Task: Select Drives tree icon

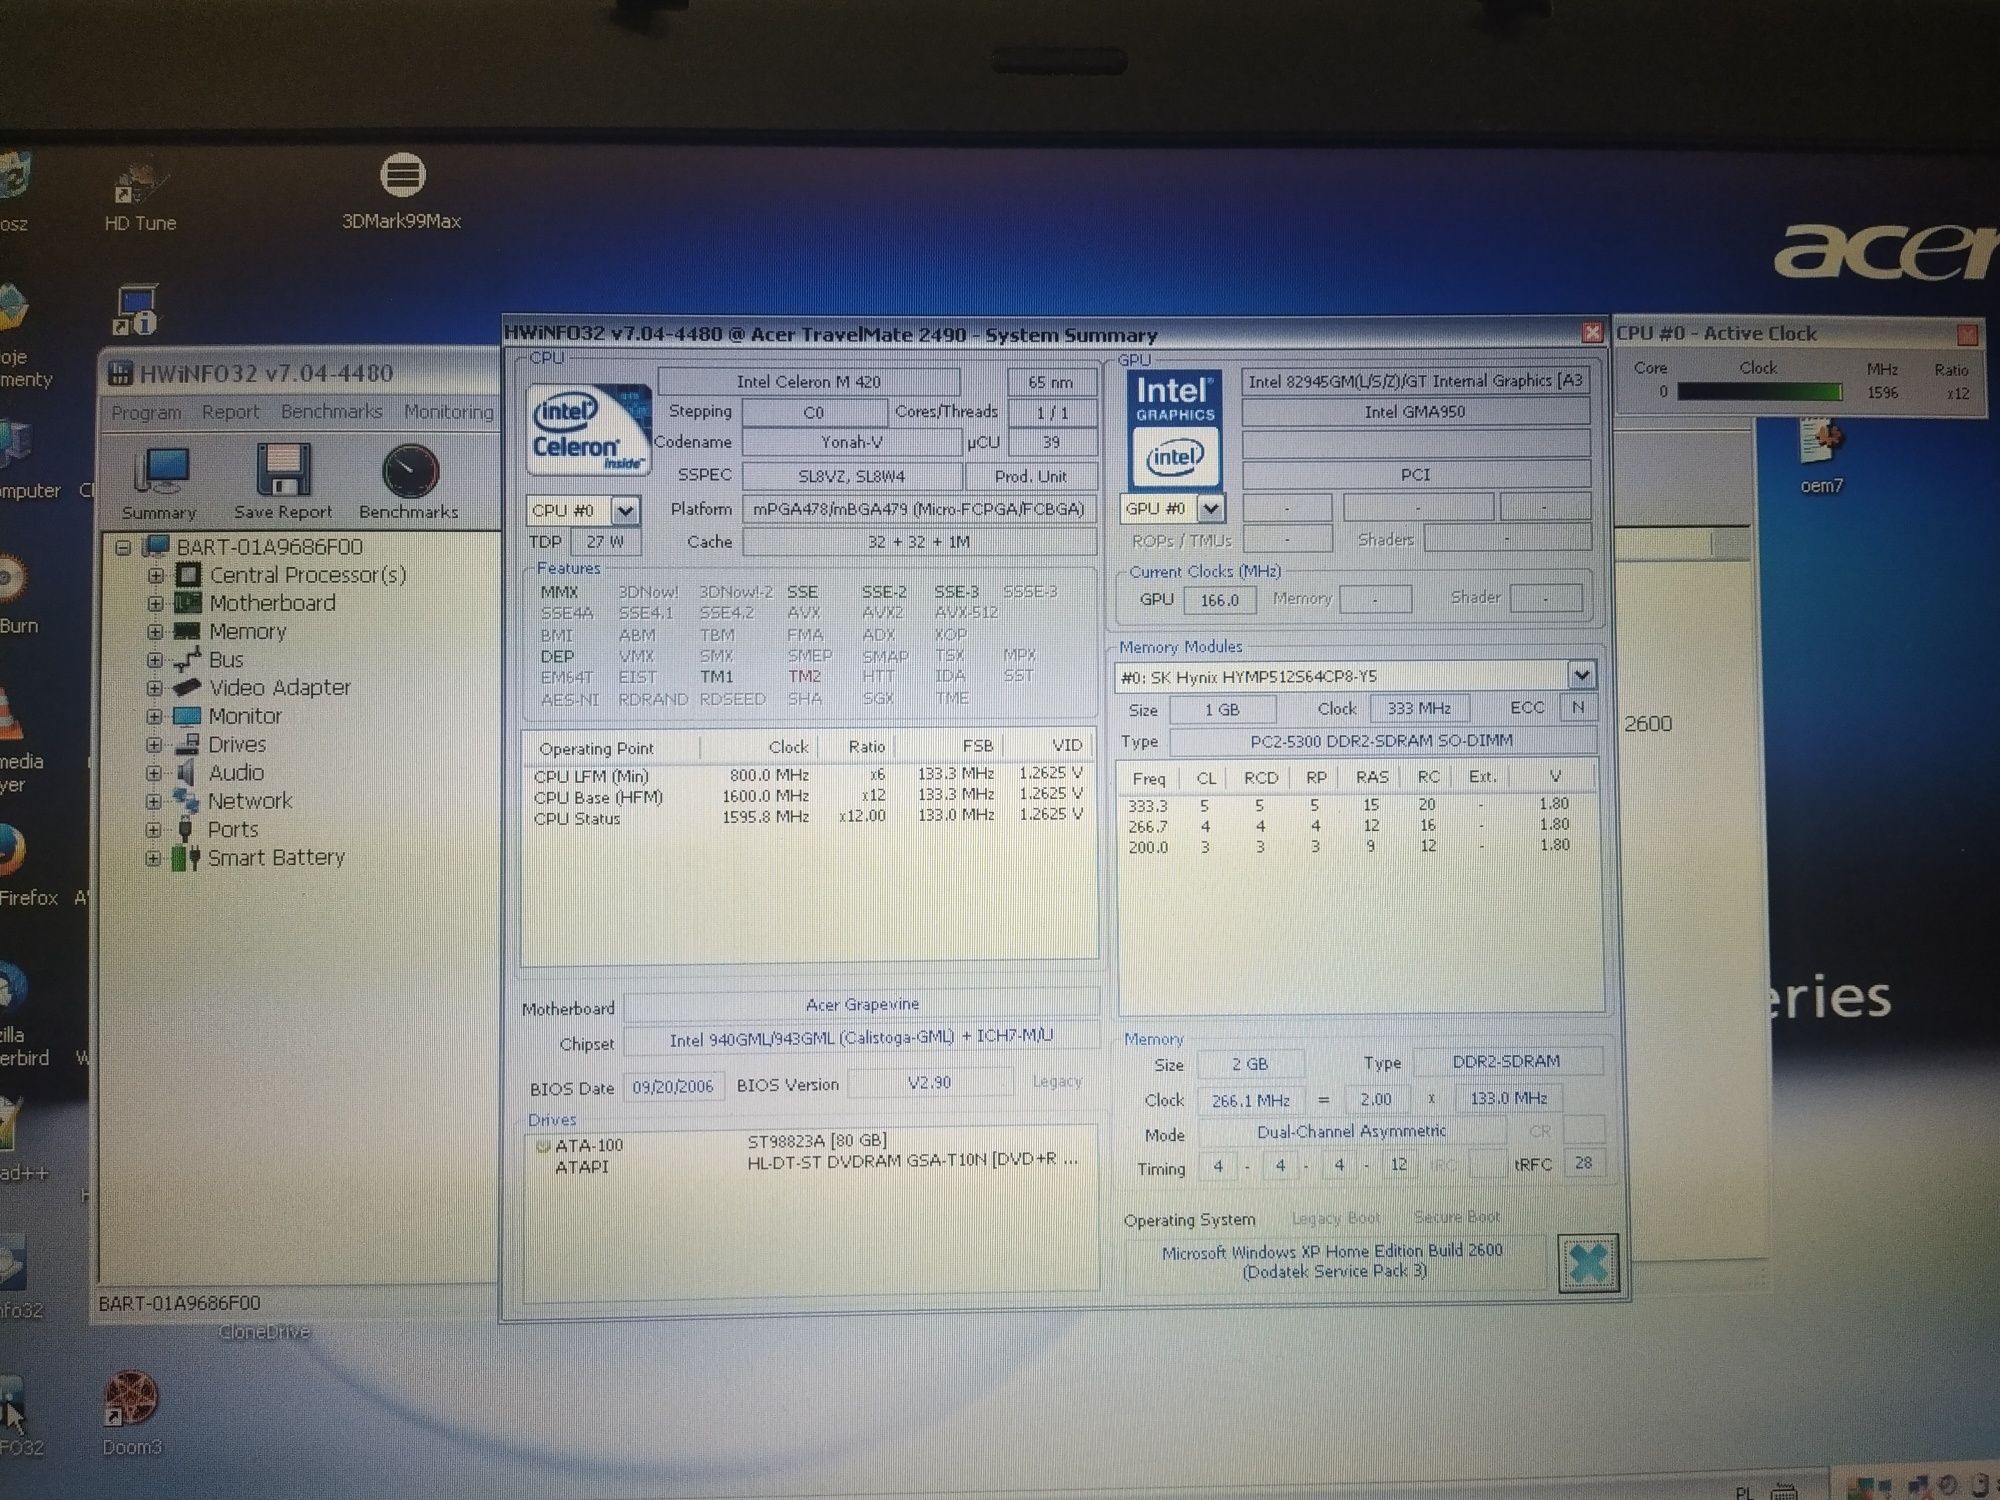Action: coord(187,744)
